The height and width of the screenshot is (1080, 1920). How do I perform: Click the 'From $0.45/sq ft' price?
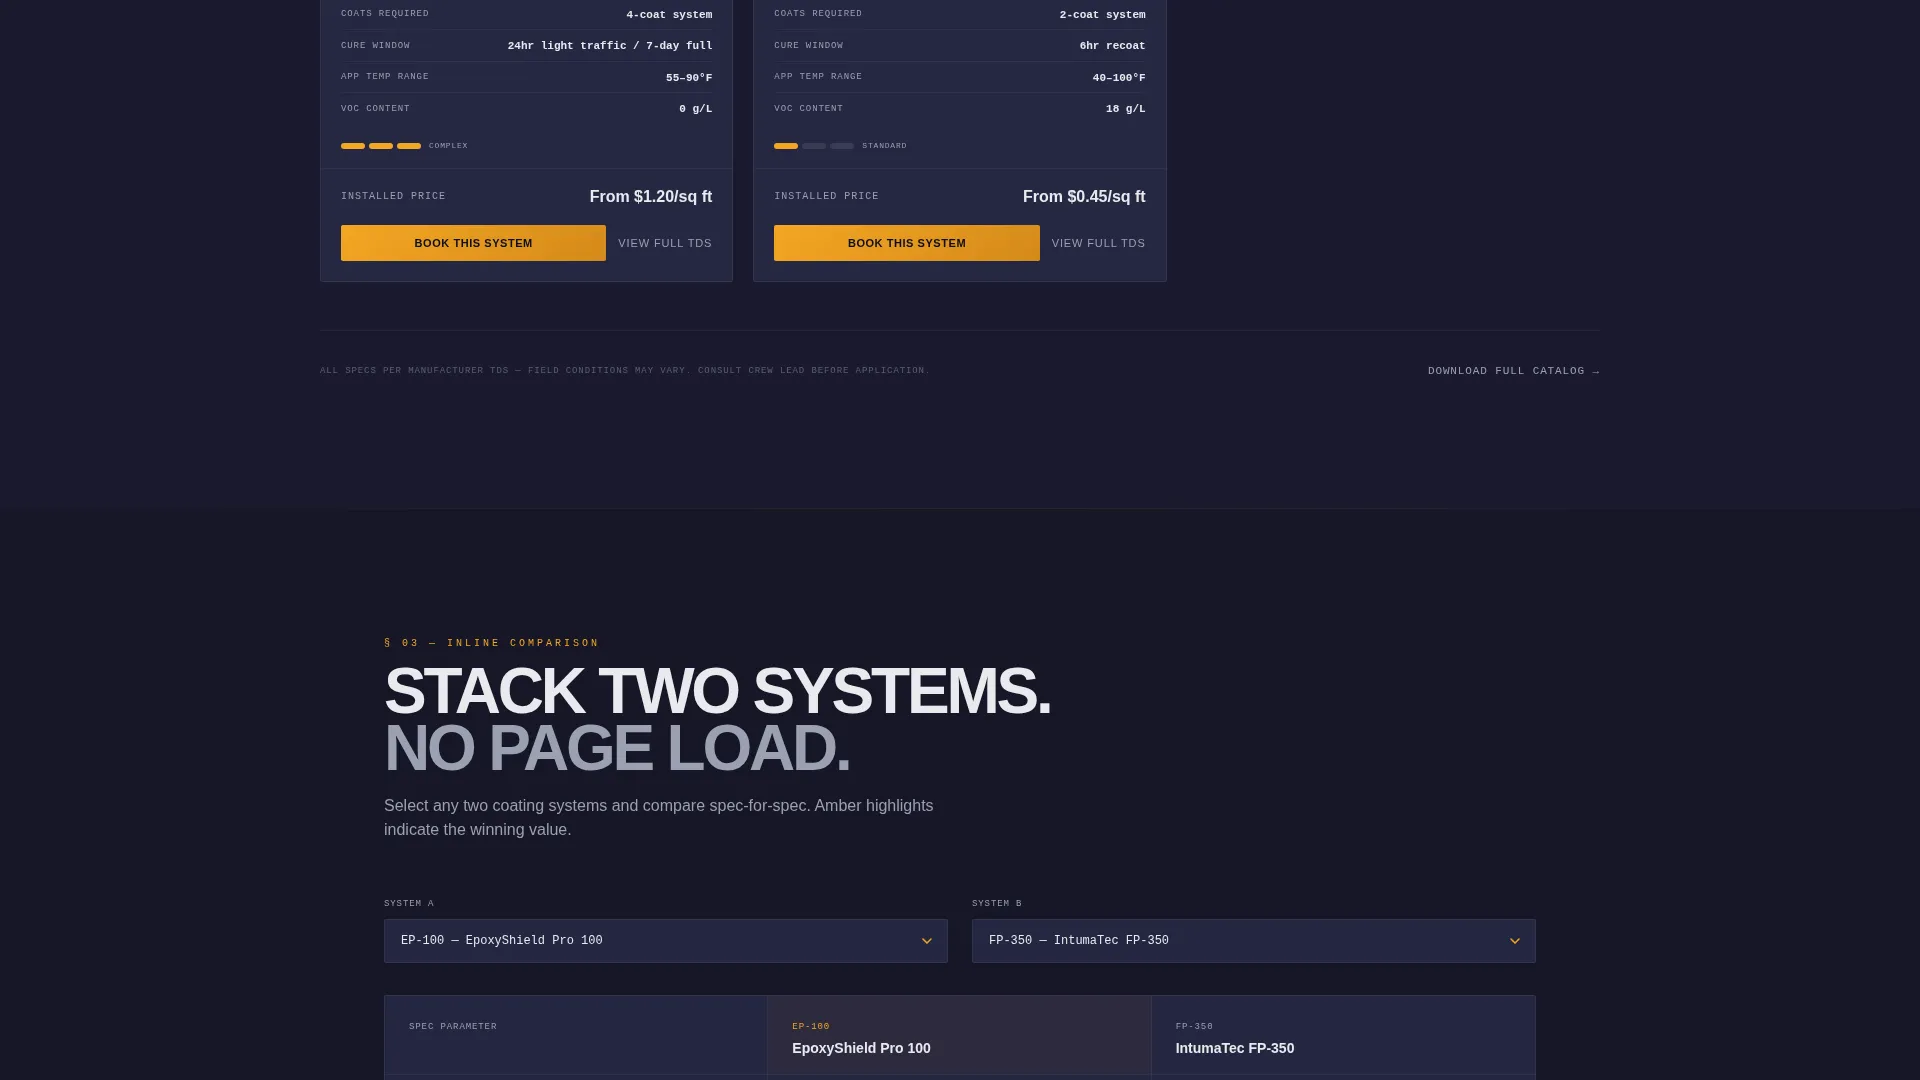coord(1084,197)
